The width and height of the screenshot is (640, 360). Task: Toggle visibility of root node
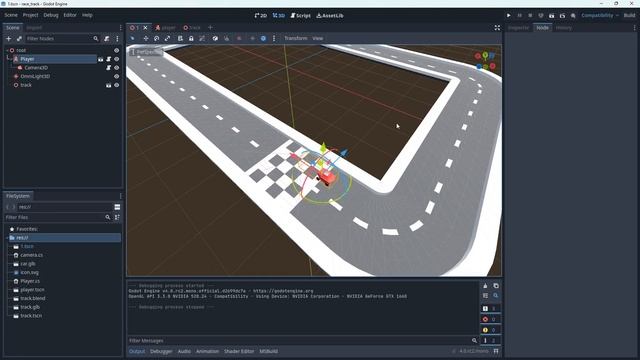(117, 51)
